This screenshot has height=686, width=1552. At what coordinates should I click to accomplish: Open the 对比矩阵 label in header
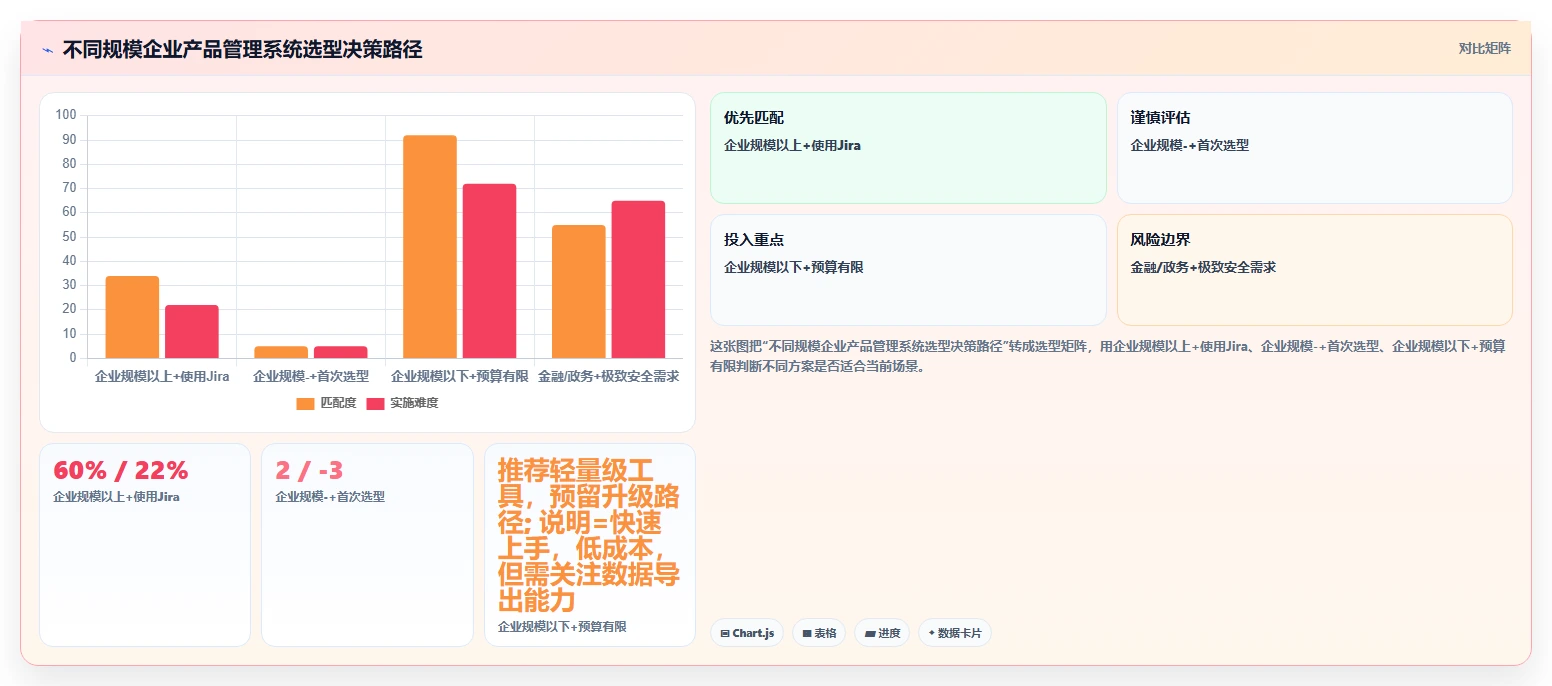tap(1484, 48)
